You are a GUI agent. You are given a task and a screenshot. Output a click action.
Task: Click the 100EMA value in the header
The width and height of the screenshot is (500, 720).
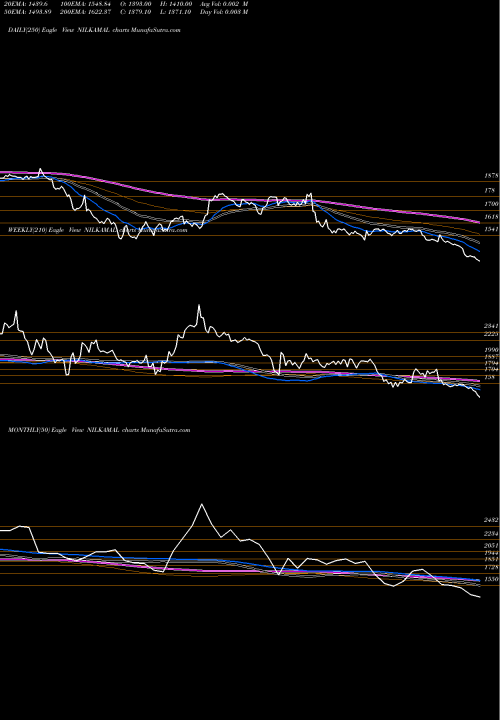[x=85, y=4]
